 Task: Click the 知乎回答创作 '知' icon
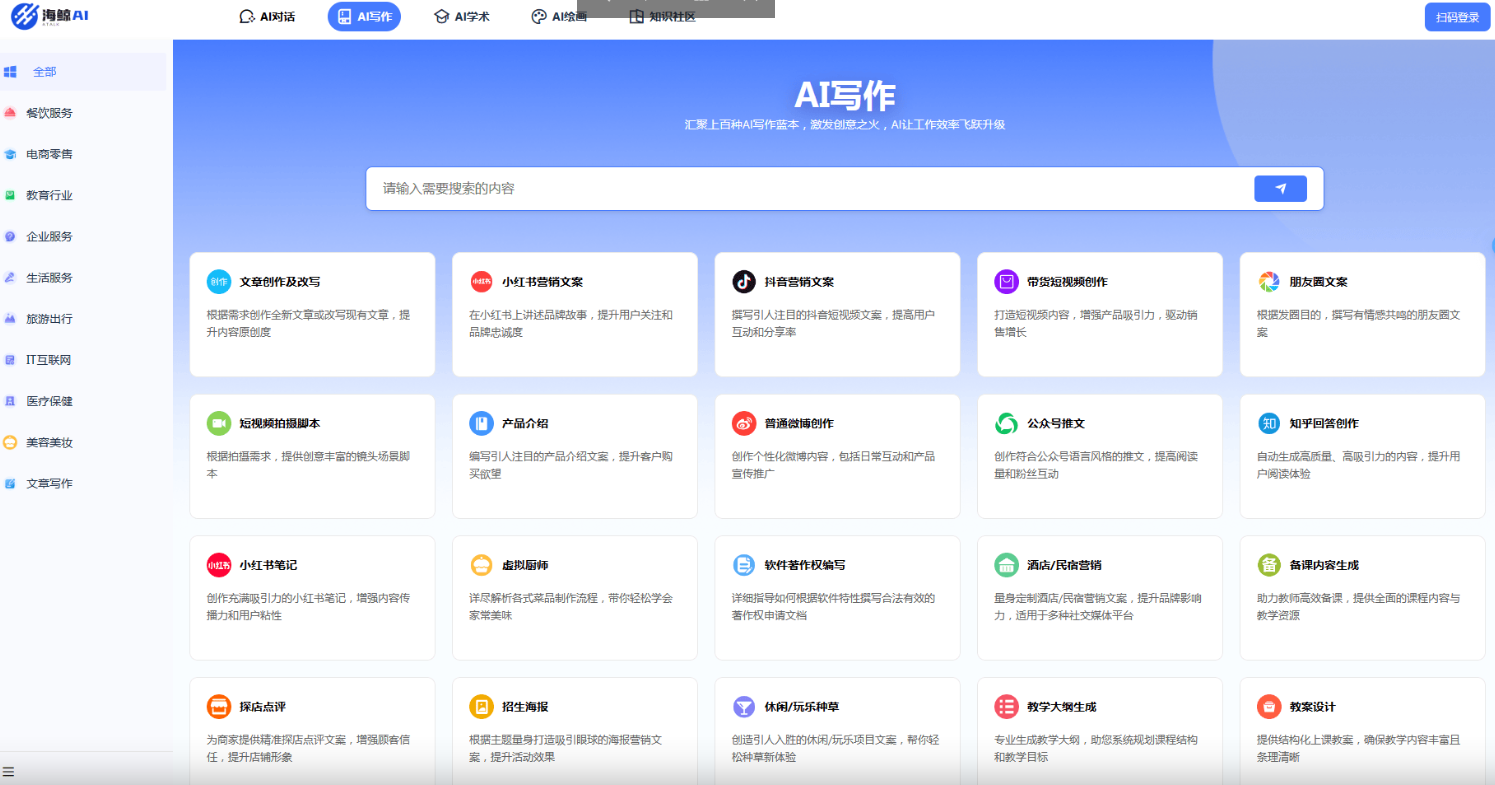click(1269, 423)
